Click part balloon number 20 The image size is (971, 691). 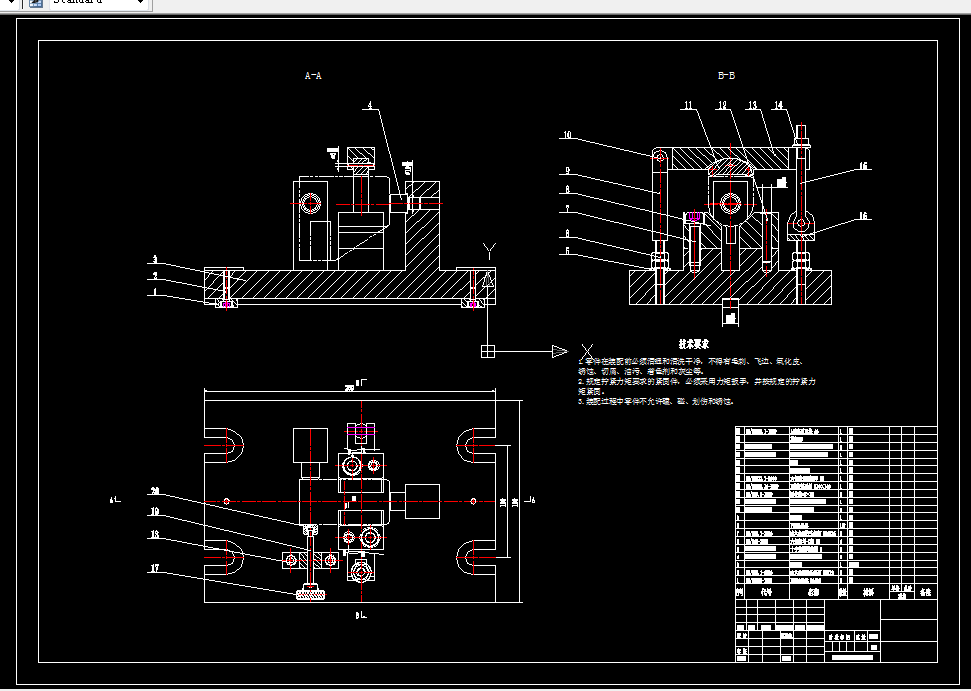point(155,491)
